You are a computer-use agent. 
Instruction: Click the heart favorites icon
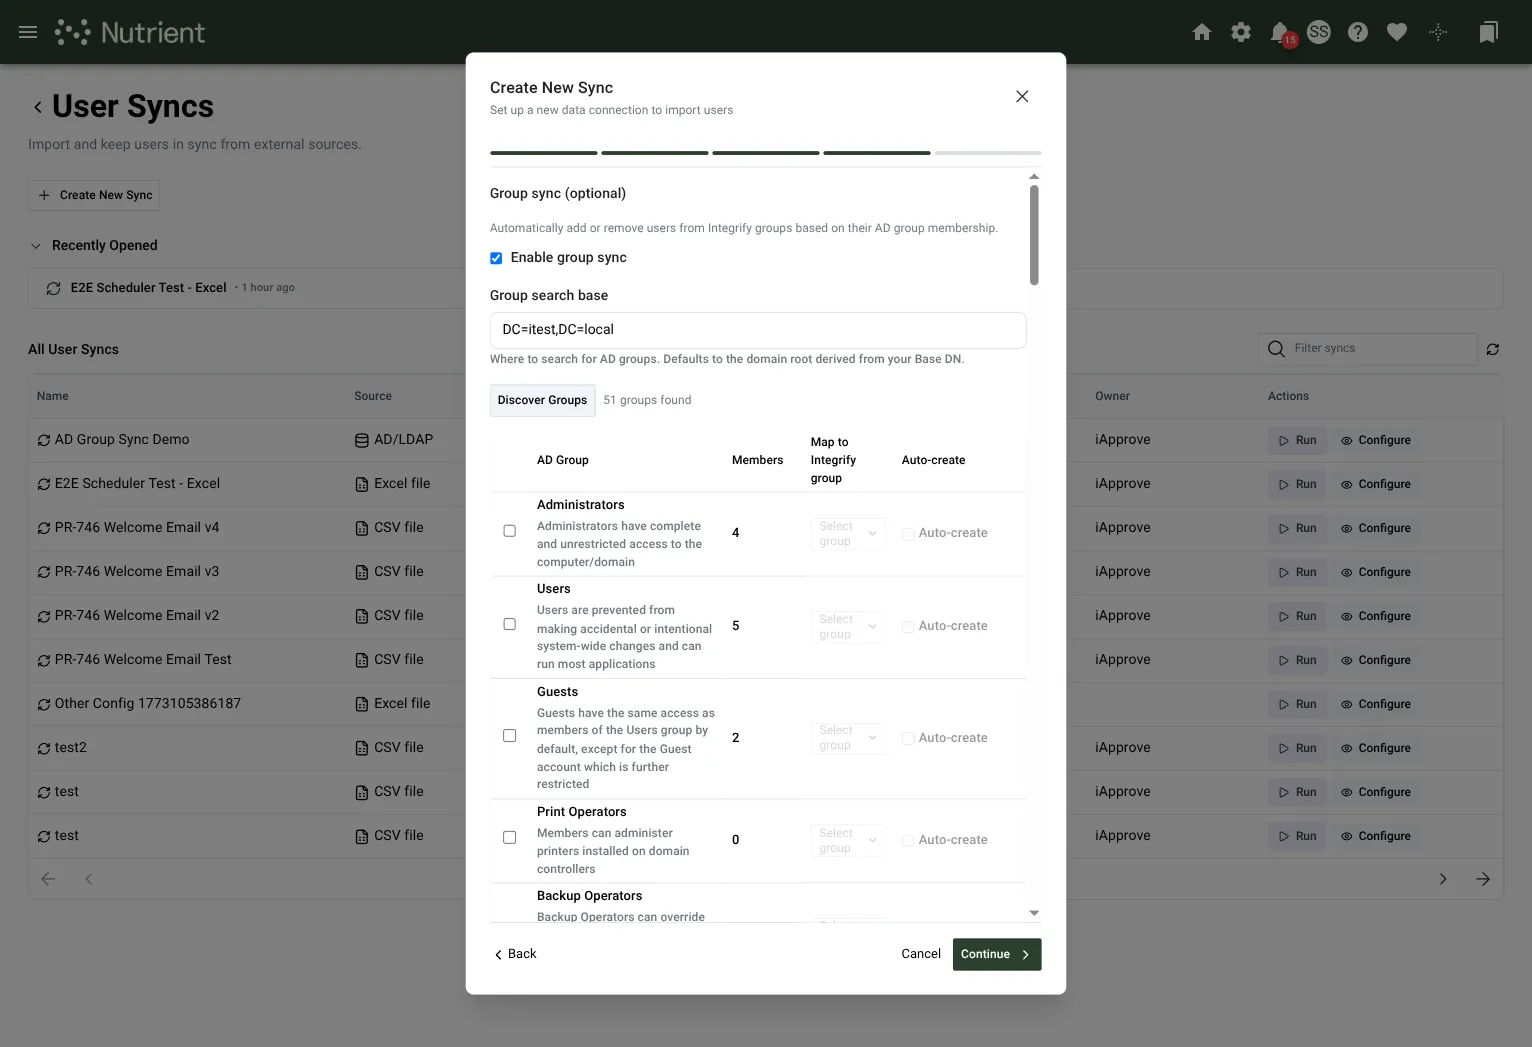click(x=1397, y=32)
